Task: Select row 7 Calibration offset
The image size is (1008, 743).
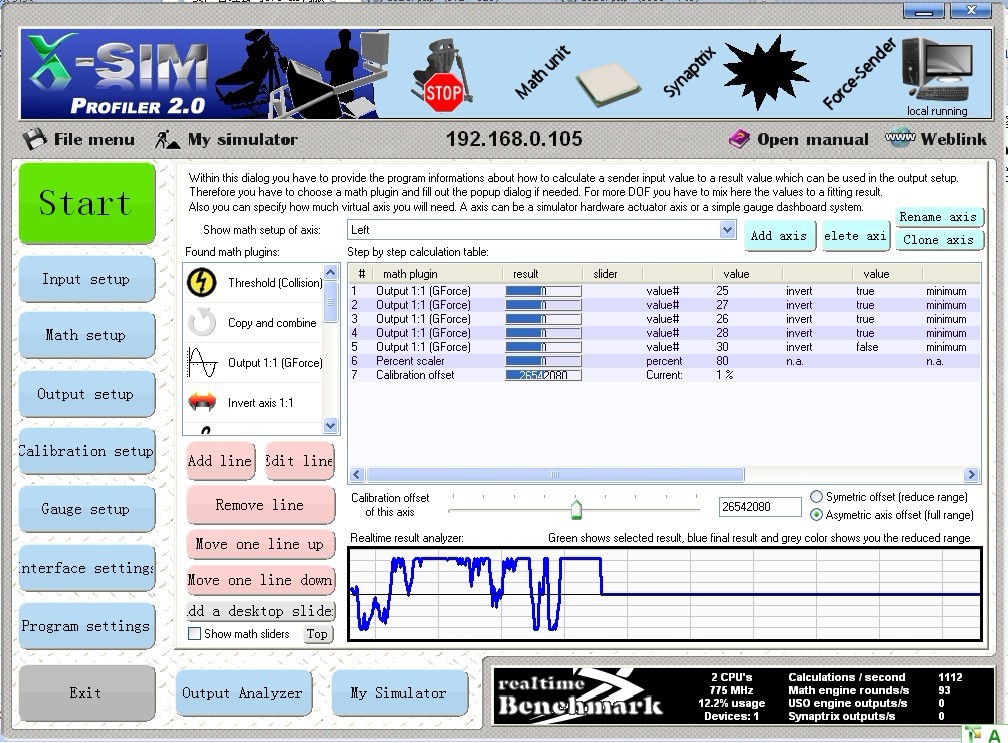Action: pos(665,375)
